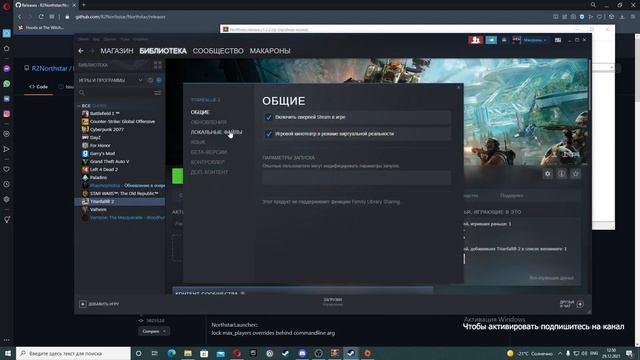Open File Explorer from the taskbar
640x360 pixels.
tap(188, 353)
